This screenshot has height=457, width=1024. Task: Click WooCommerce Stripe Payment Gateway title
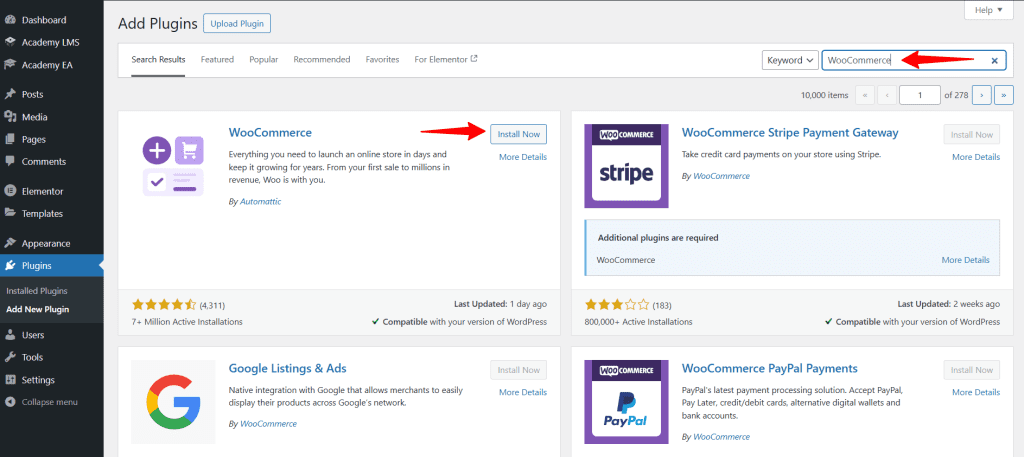coord(790,133)
